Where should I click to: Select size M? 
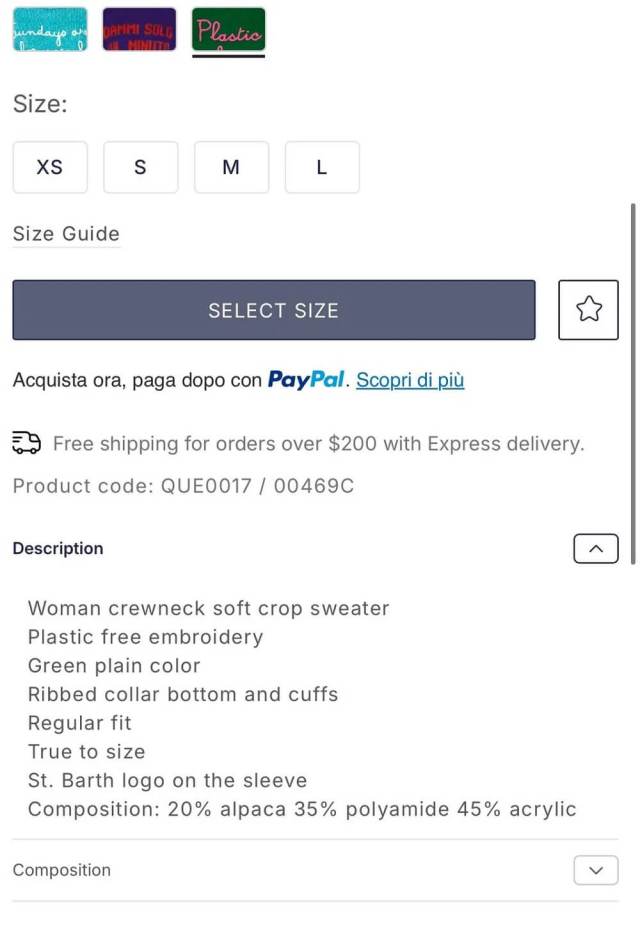(231, 167)
